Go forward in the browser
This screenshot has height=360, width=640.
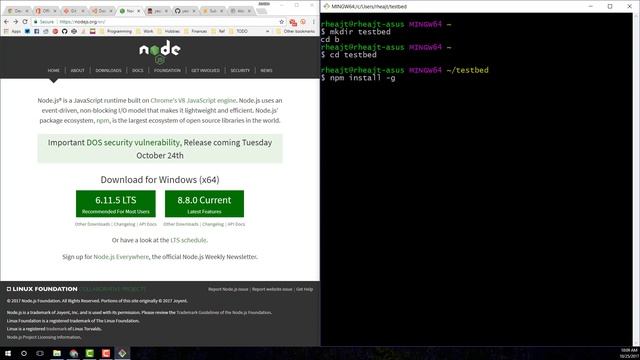(x=16, y=22)
